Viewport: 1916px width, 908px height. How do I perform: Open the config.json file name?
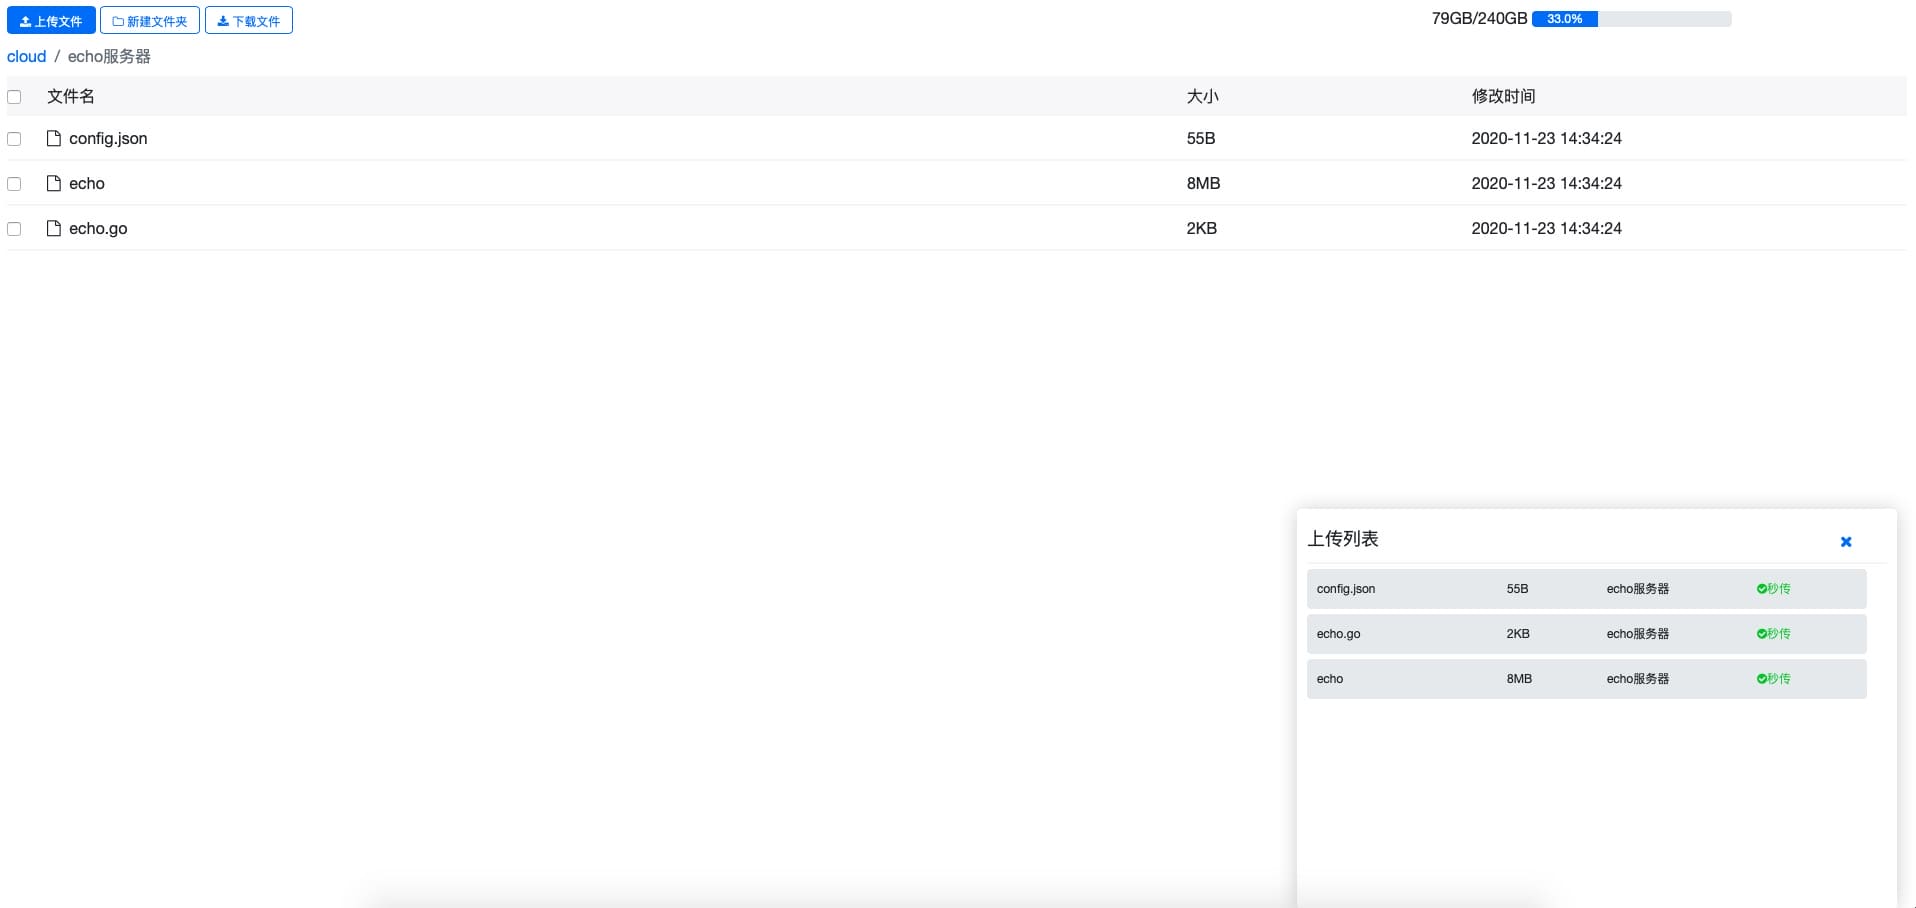pyautogui.click(x=108, y=139)
